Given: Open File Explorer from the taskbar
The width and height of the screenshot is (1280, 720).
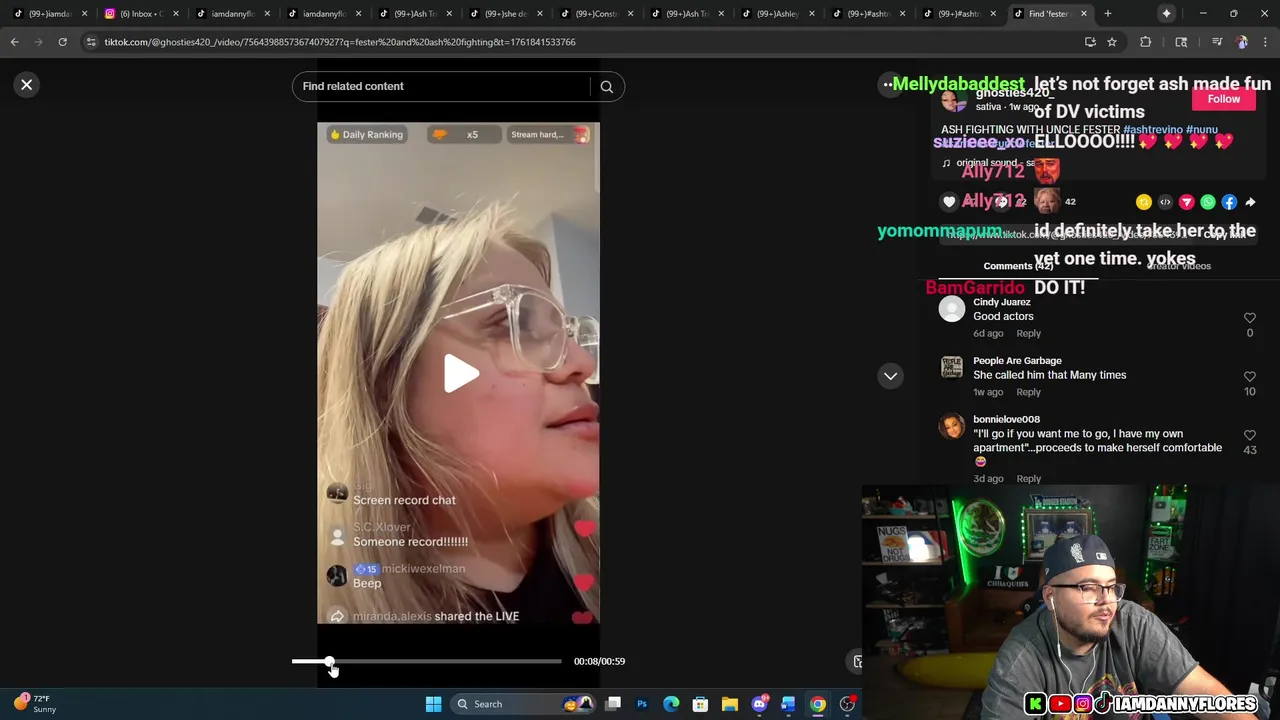Looking at the screenshot, I should click(x=730, y=704).
